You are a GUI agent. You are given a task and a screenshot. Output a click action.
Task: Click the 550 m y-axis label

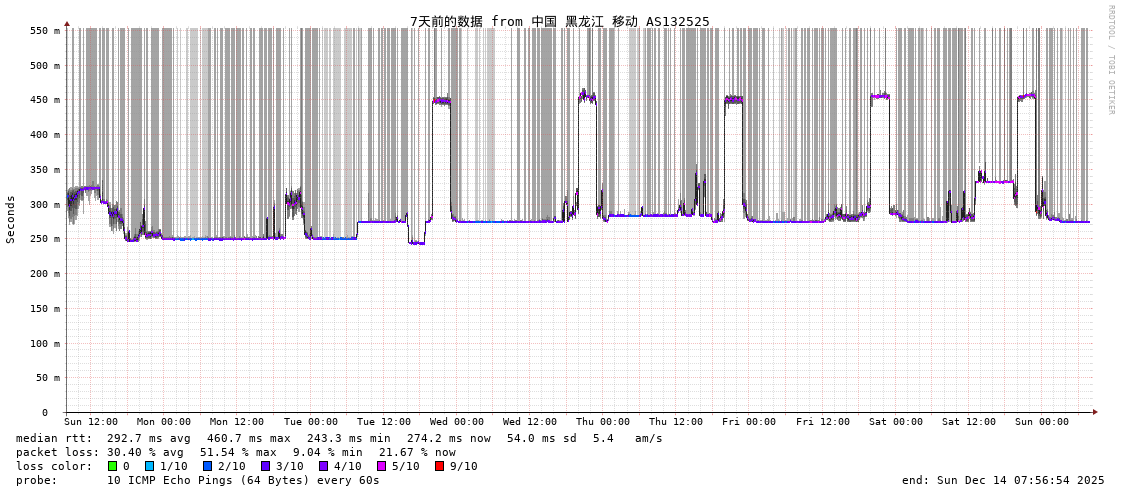click(x=44, y=31)
